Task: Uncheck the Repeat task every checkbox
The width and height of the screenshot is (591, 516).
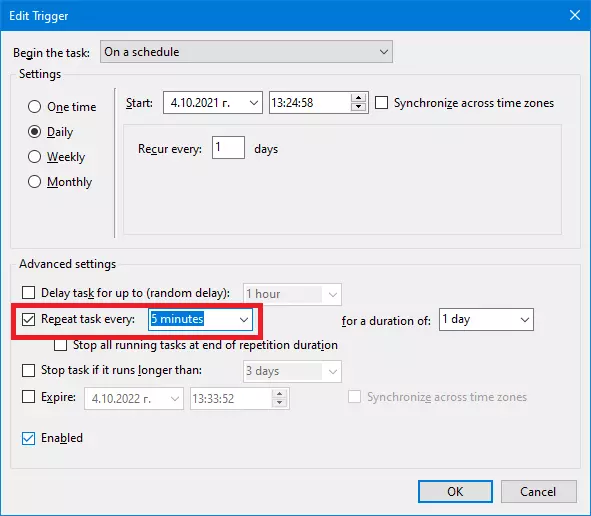Action: [29, 319]
